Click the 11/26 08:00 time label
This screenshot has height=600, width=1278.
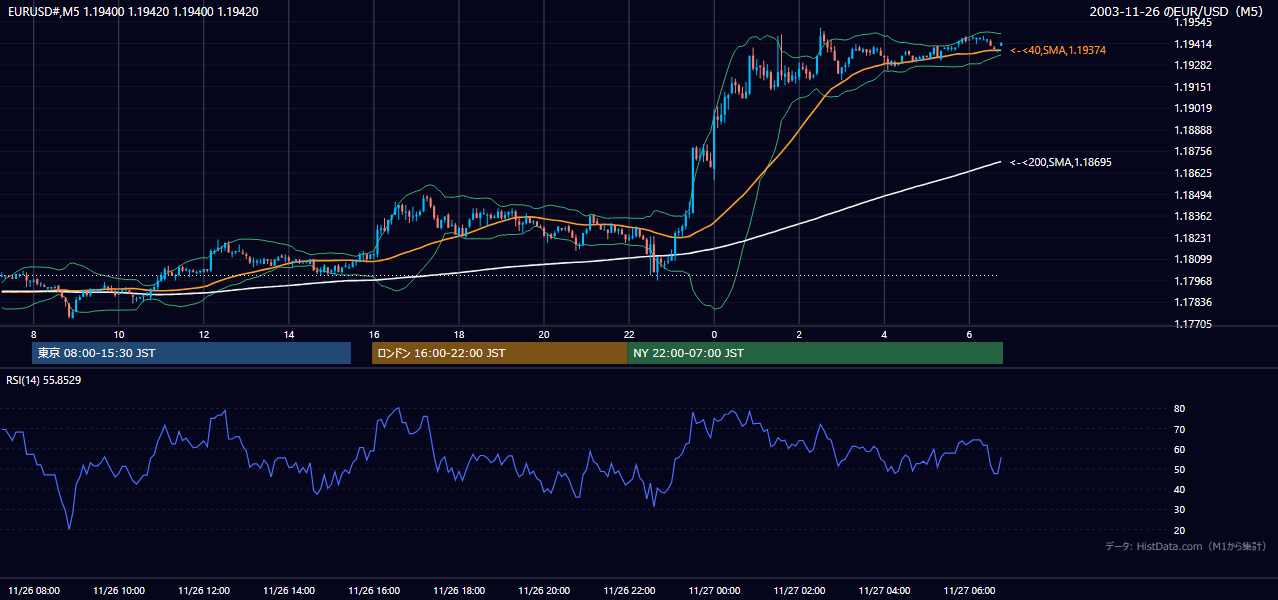[34, 591]
